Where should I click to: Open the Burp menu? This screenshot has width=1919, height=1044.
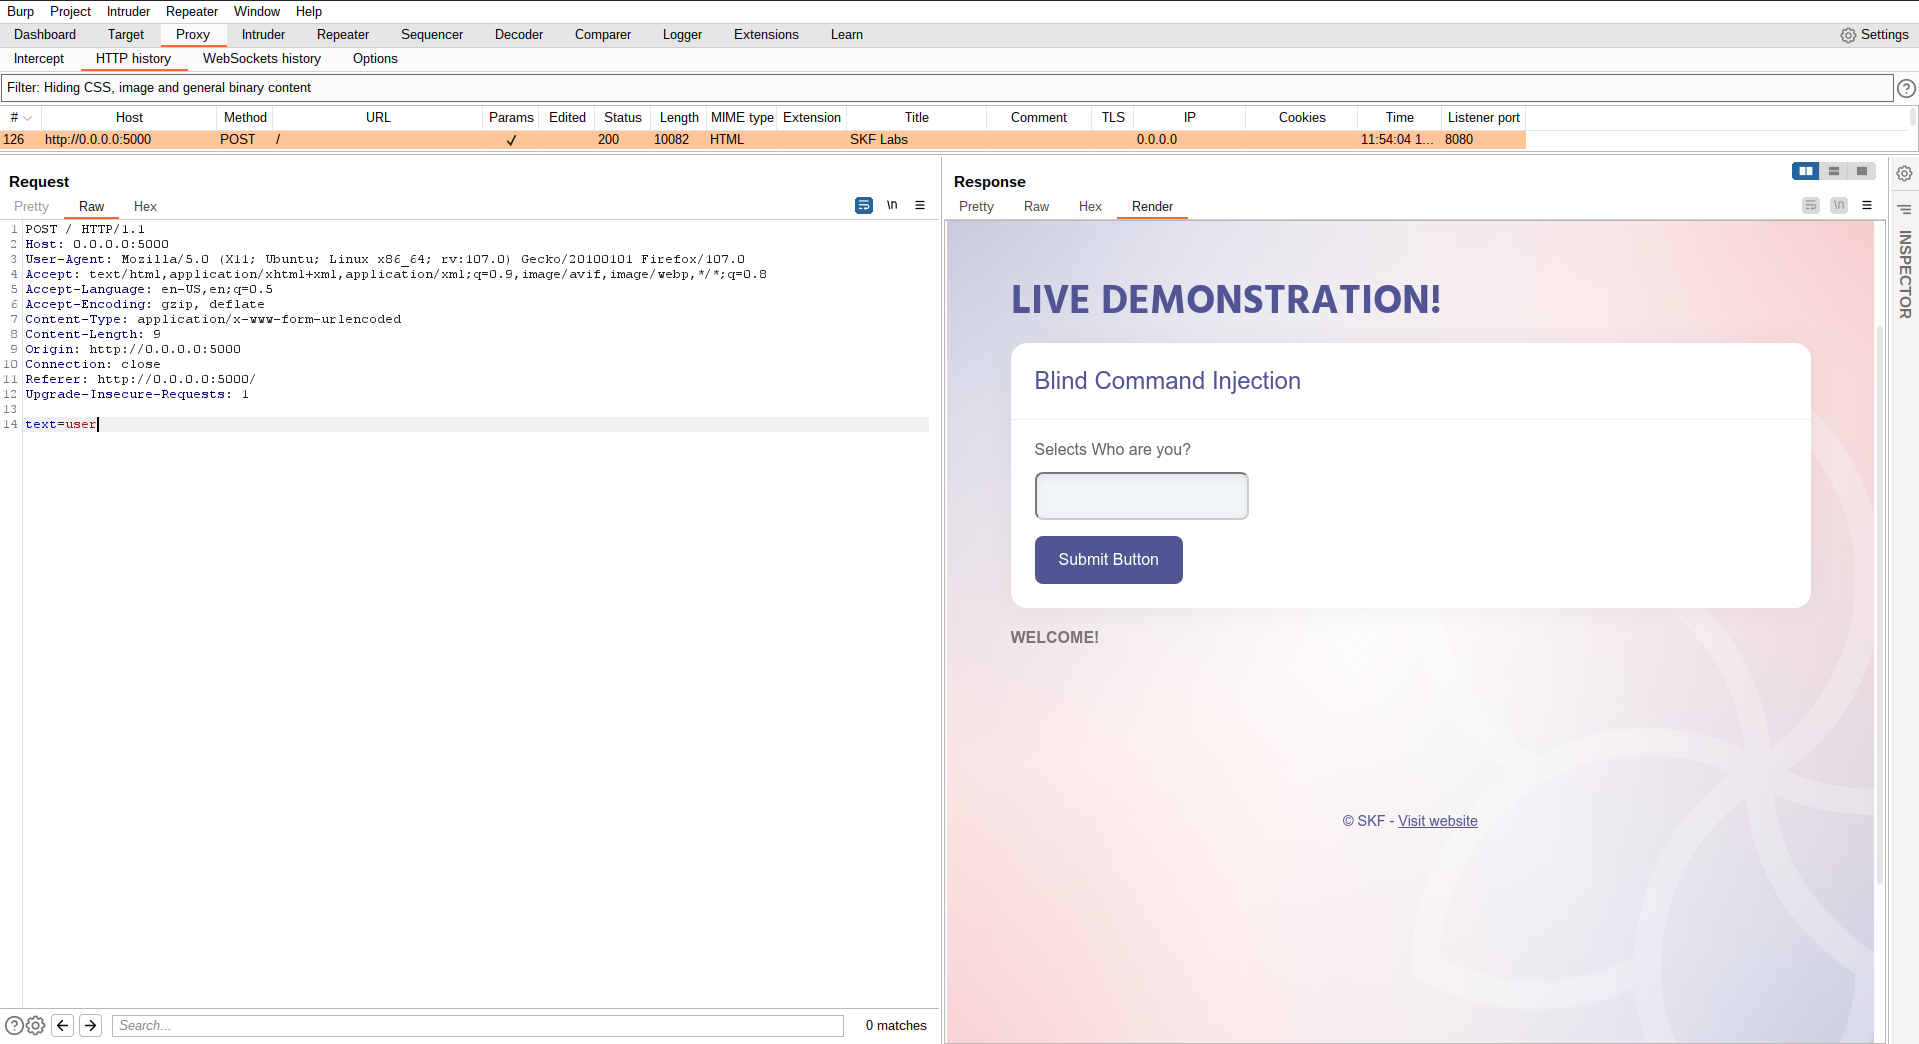click(x=20, y=11)
